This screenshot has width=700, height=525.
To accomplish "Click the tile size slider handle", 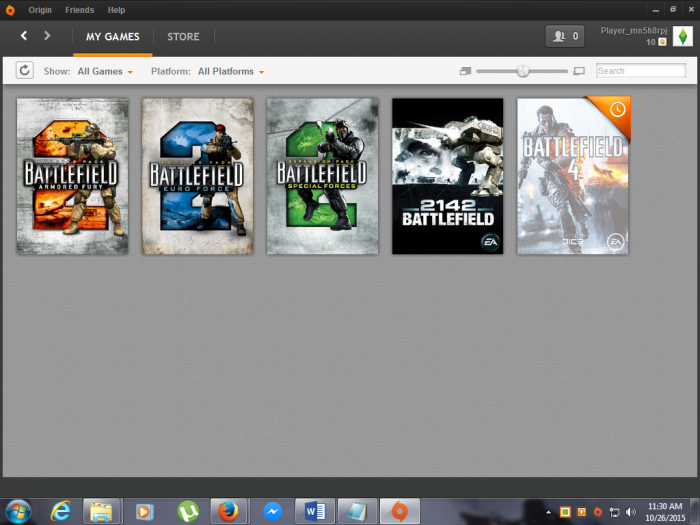I will point(522,71).
